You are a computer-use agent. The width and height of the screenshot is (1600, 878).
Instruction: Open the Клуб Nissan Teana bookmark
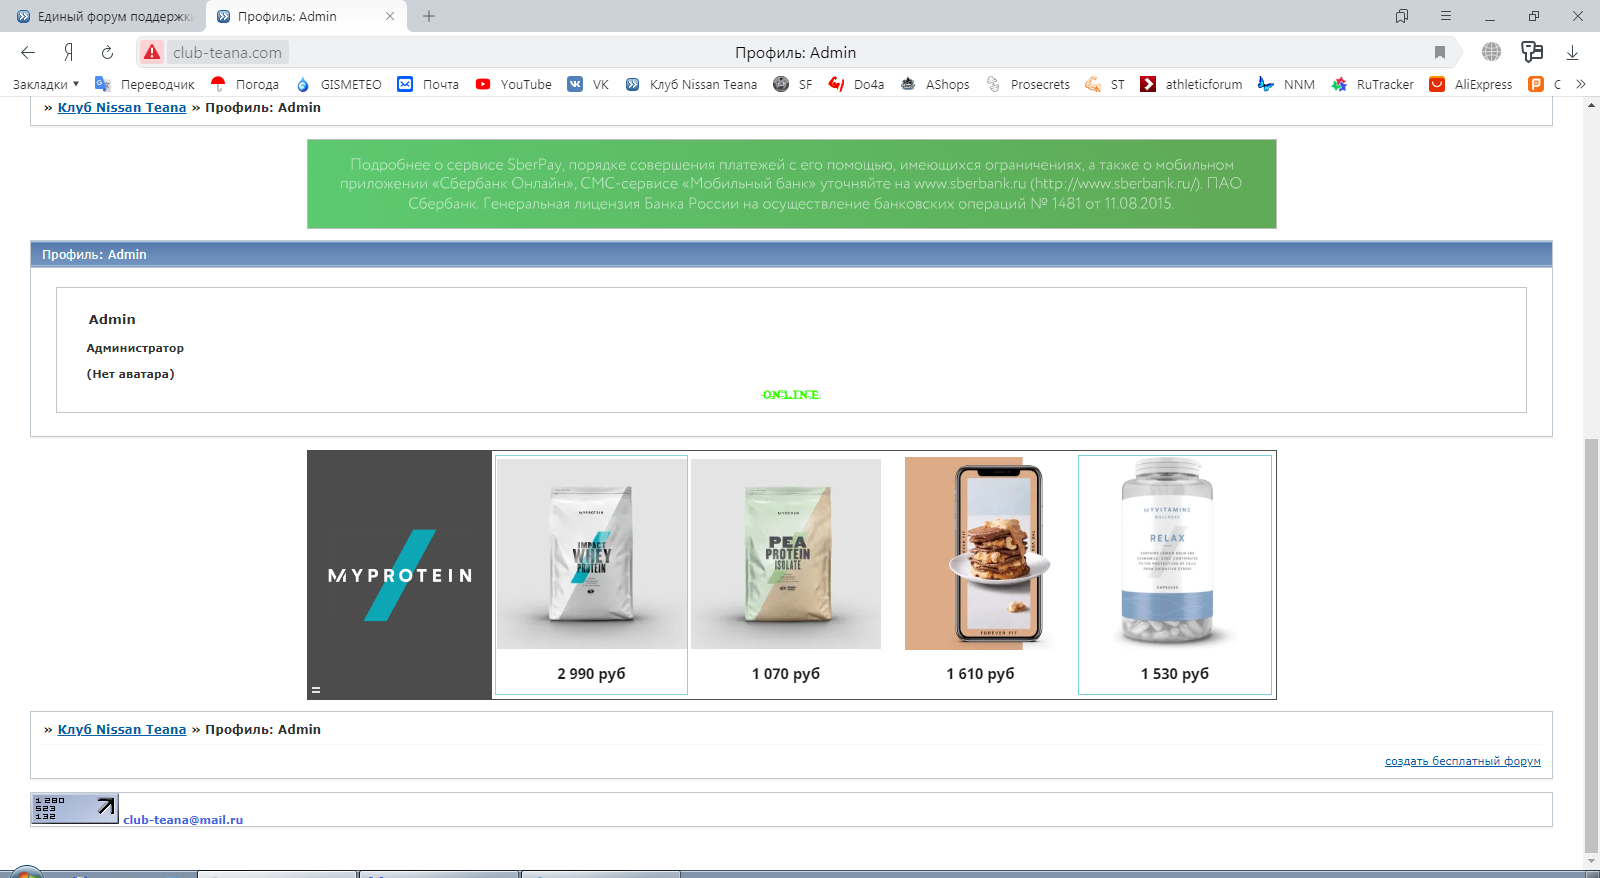692,84
